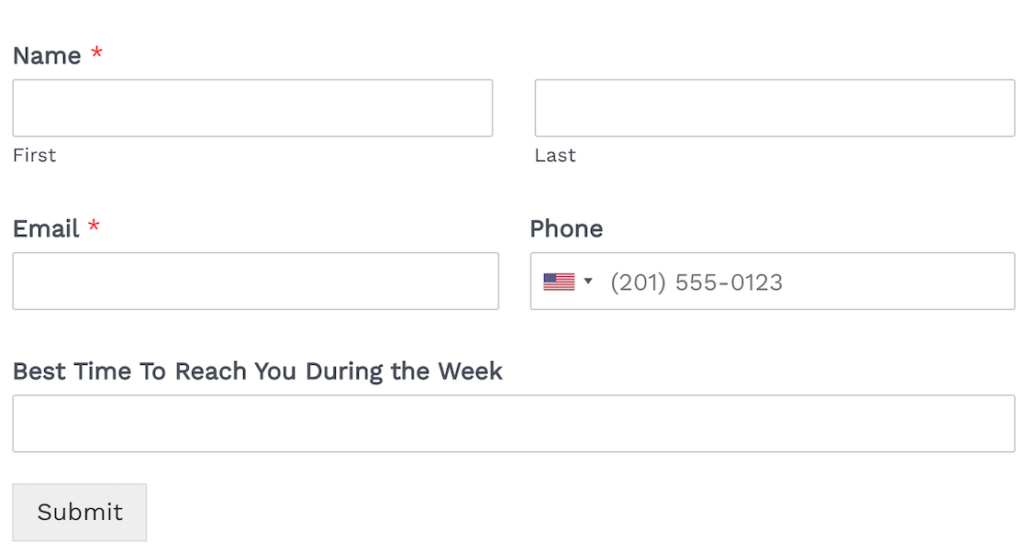
Task: Click the phone number field showing (201) 555-0123
Action: (800, 282)
